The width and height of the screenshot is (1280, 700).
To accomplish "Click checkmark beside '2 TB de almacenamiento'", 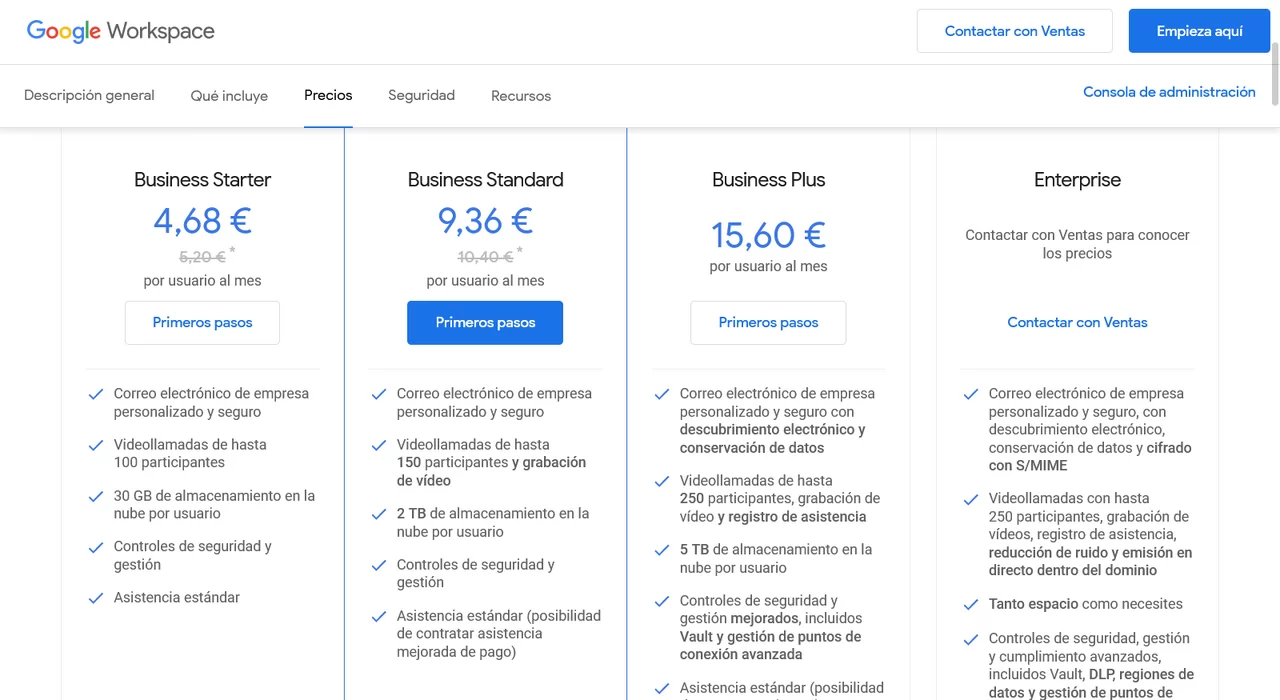I will coord(379,514).
